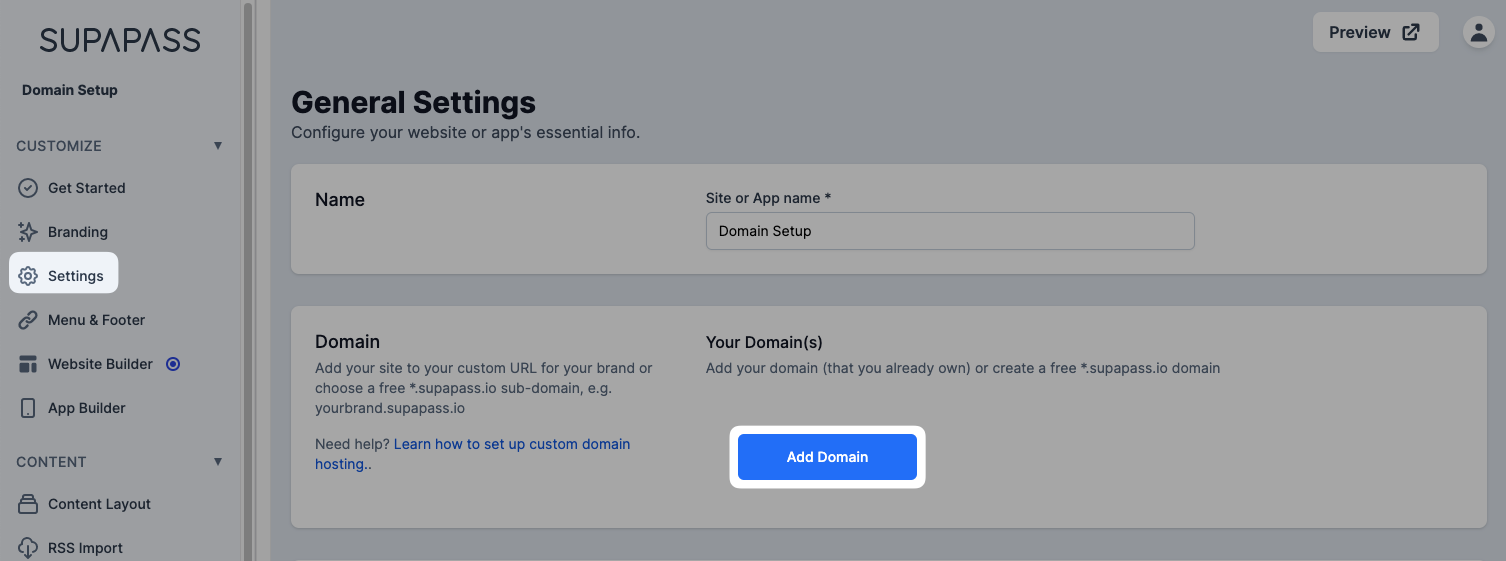Collapse the CONTENT section arrow
1506x561 pixels.
(x=218, y=462)
